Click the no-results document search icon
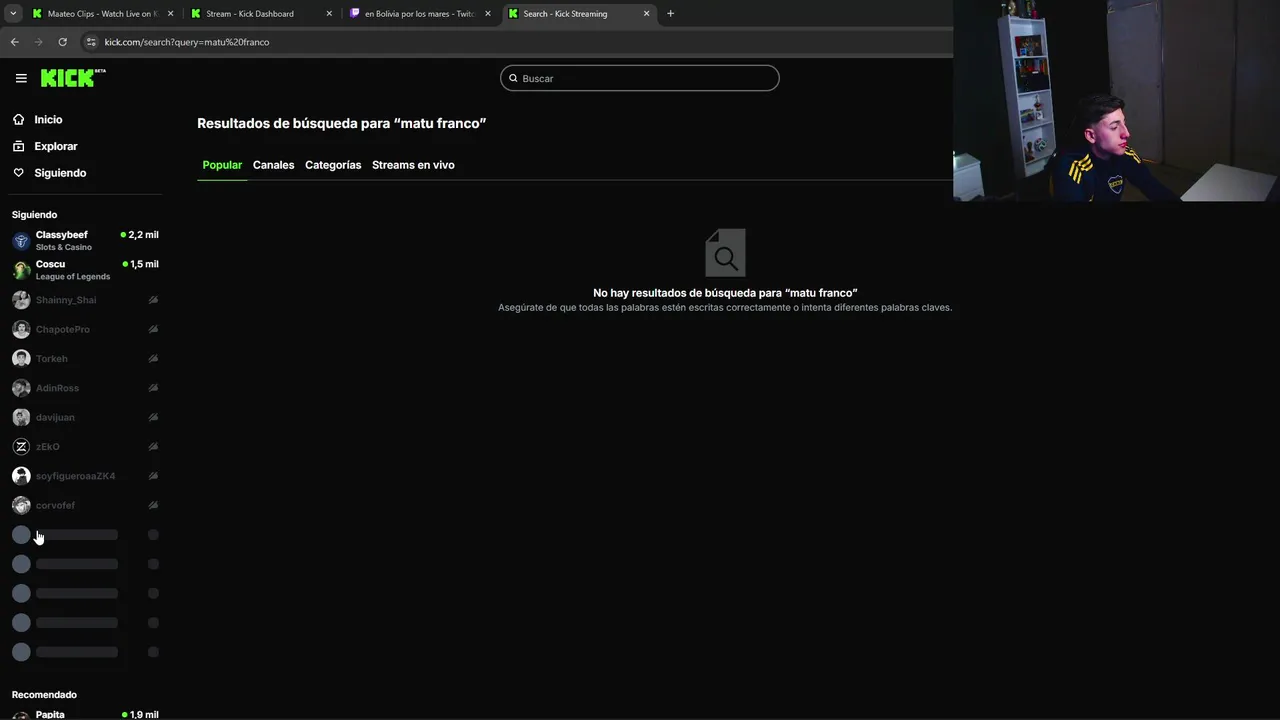Viewport: 1280px width, 720px height. point(725,253)
